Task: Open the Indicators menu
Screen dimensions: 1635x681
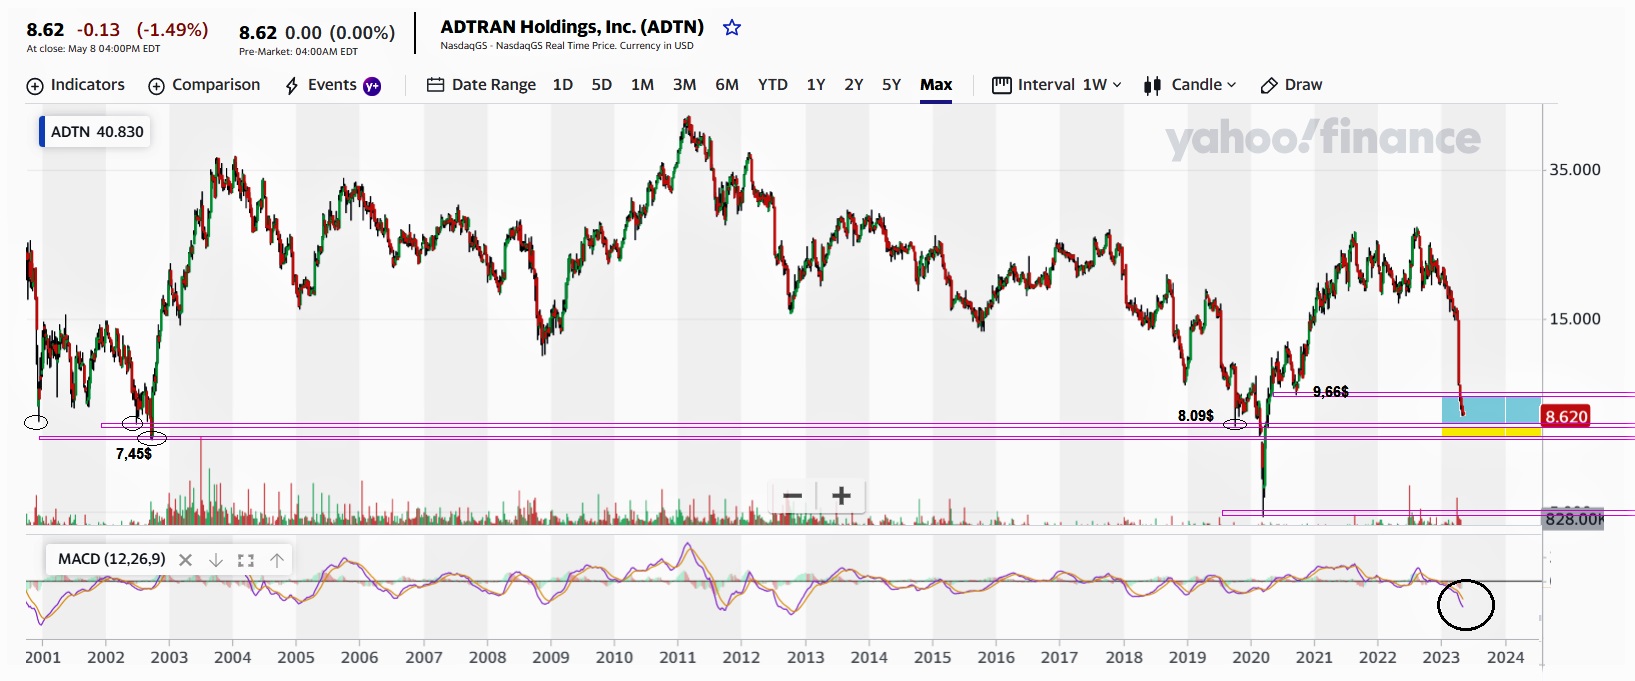Action: click(x=76, y=85)
